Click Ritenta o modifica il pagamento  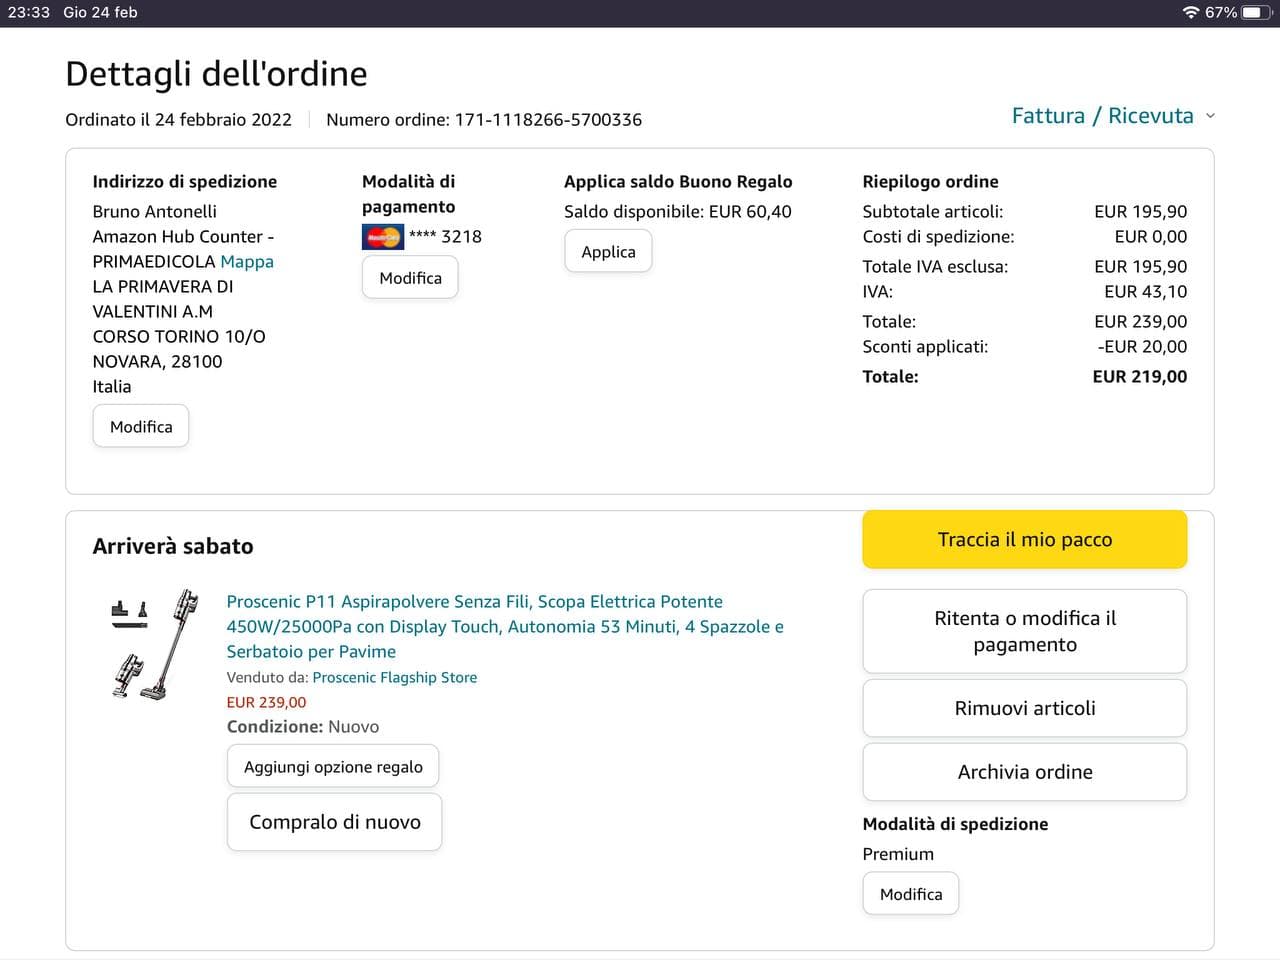click(x=1024, y=631)
